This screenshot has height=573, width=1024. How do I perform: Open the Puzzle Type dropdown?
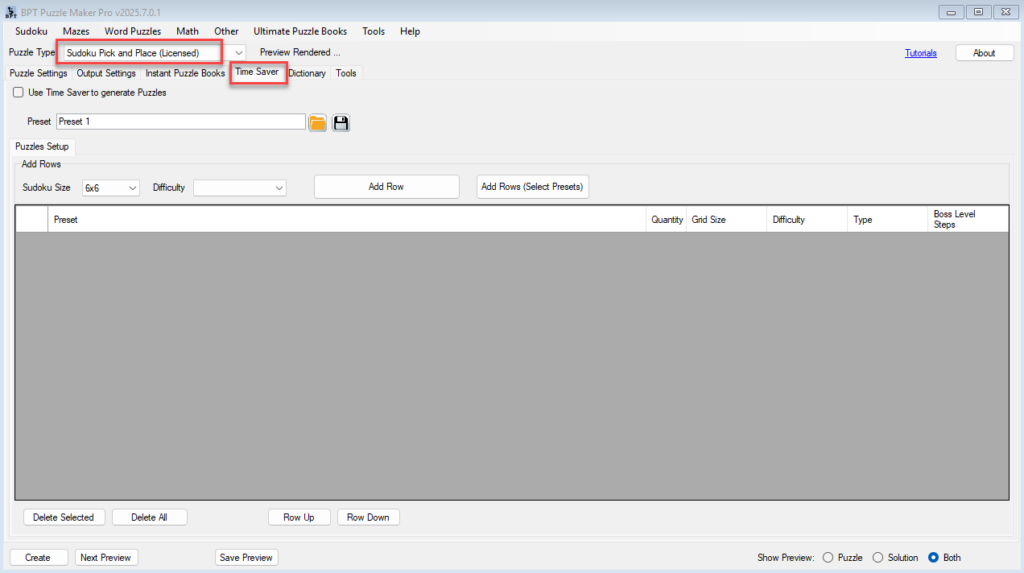[x=238, y=53]
